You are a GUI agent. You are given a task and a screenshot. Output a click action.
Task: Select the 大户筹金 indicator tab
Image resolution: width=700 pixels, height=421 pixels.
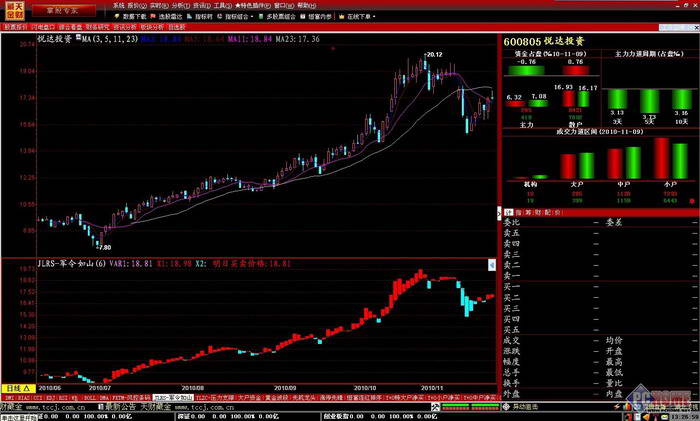249,397
